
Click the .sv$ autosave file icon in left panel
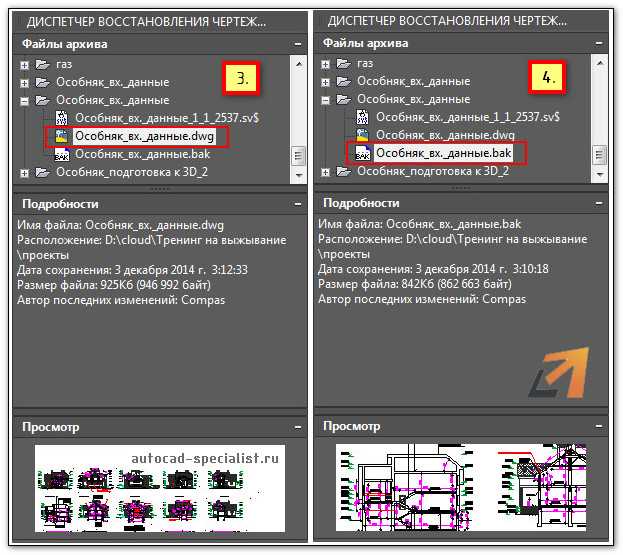tap(62, 118)
